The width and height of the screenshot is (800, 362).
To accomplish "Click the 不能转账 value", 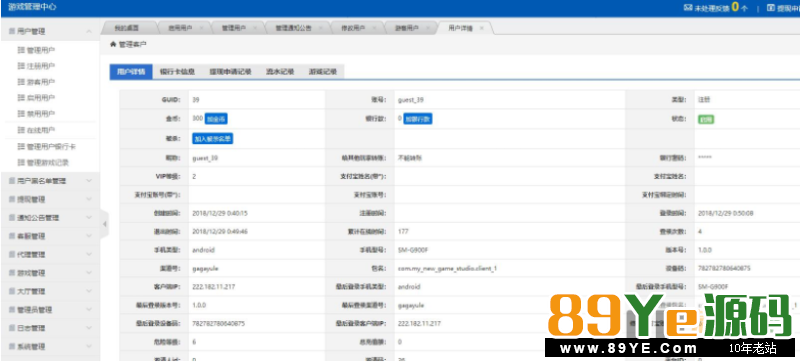I will (x=410, y=158).
